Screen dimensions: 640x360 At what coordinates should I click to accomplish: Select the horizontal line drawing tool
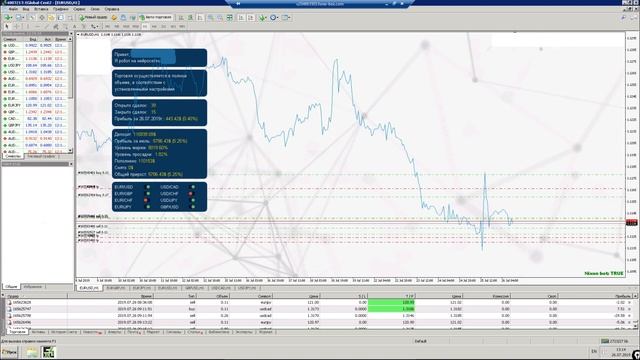37,26
